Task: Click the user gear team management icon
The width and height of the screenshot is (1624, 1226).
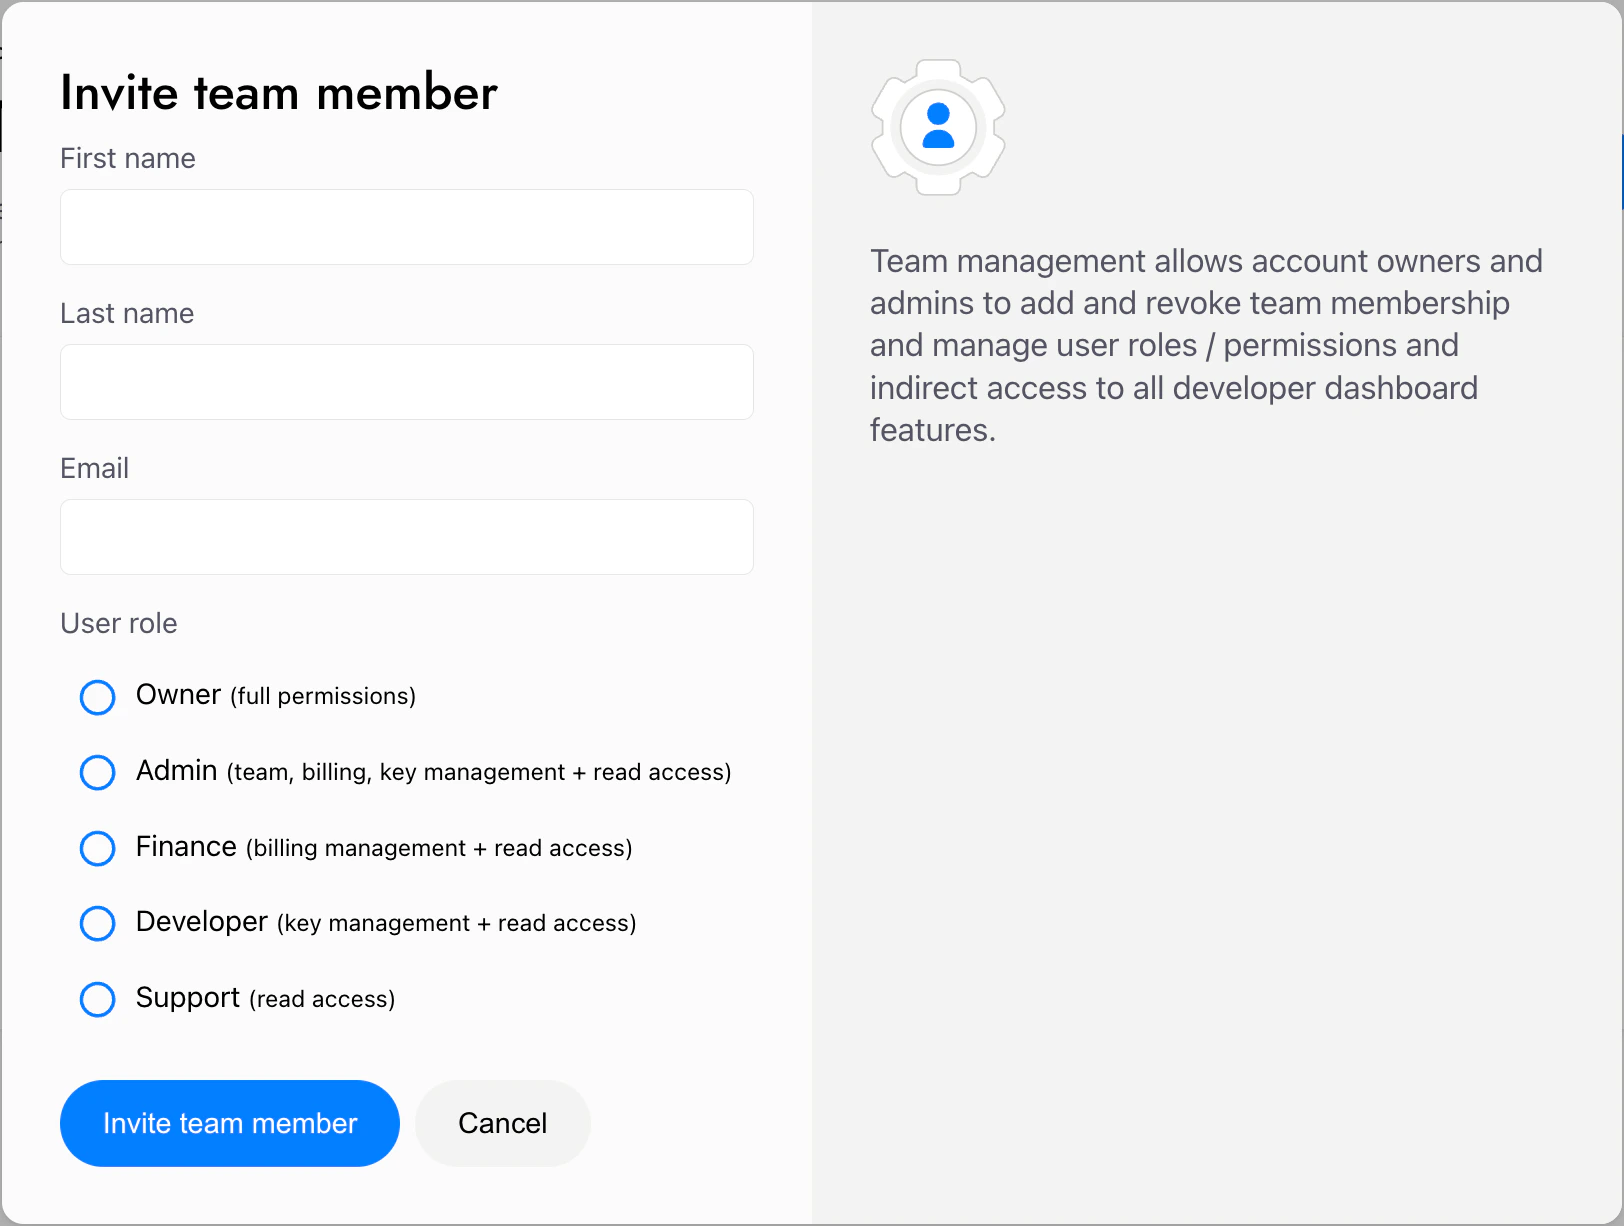Action: [x=938, y=127]
